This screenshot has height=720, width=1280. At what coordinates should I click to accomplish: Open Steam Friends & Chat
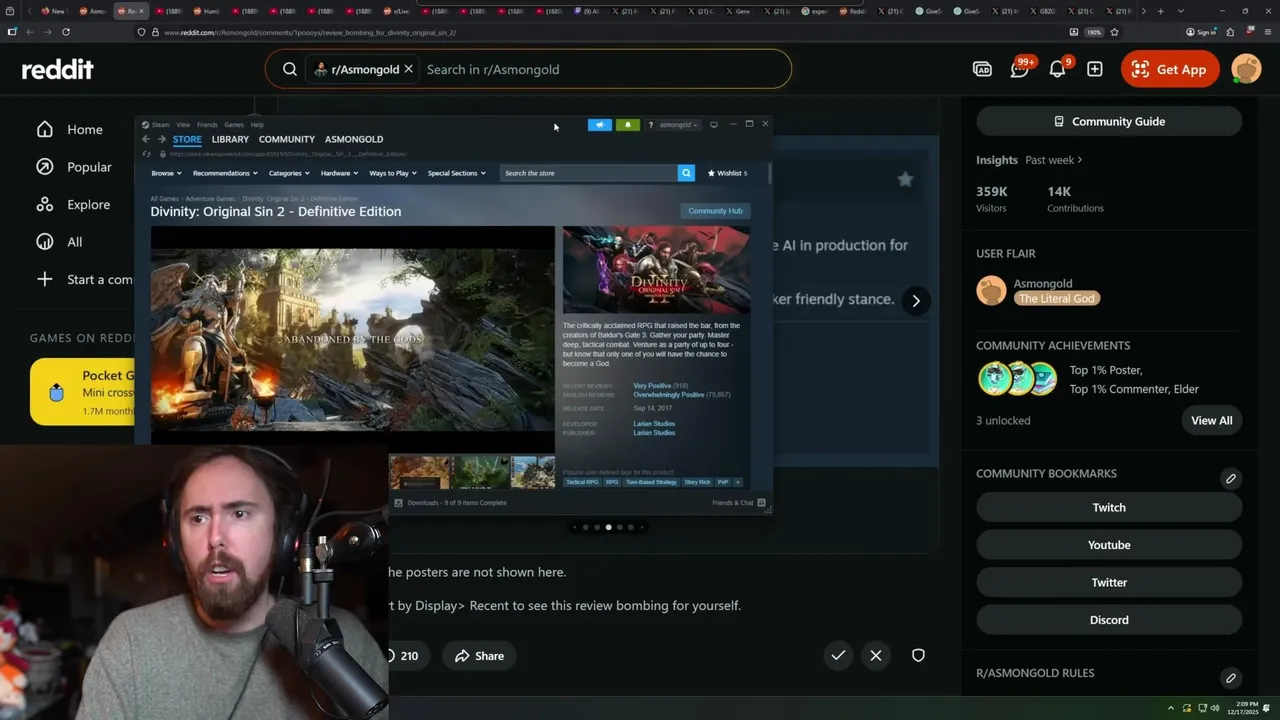(738, 503)
